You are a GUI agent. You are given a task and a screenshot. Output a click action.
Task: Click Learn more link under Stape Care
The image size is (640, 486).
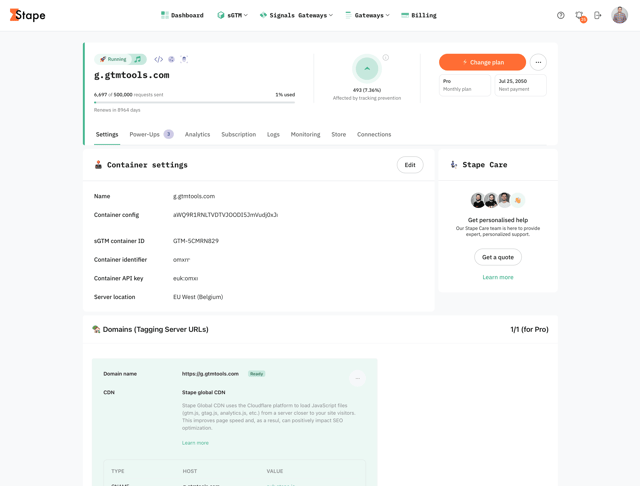[498, 277]
